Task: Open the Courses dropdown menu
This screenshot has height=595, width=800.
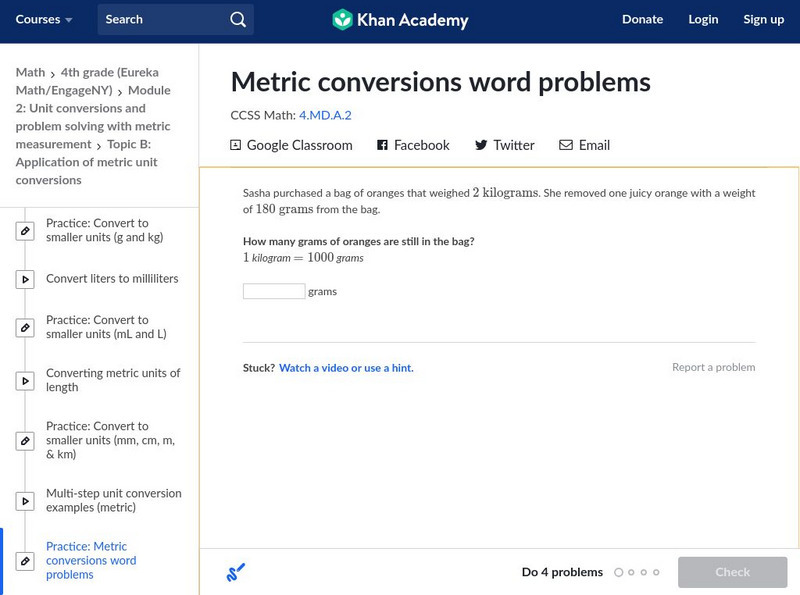Action: point(44,20)
